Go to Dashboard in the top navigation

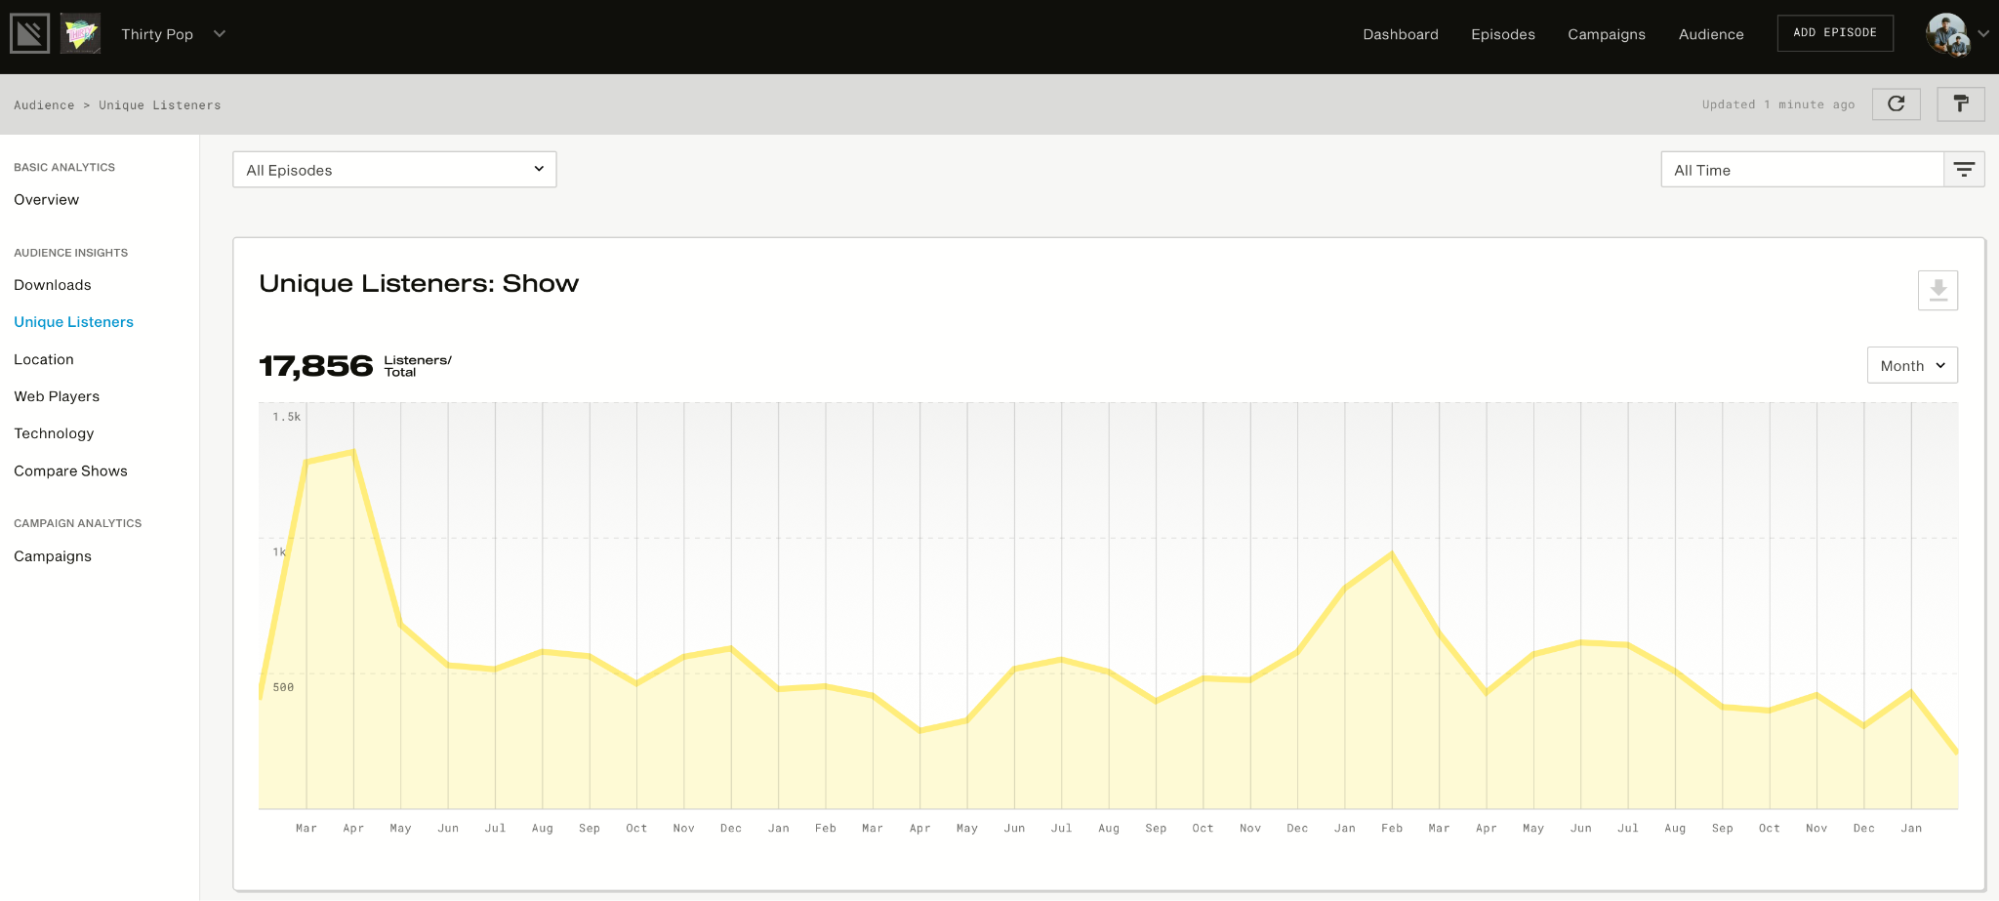coord(1400,34)
